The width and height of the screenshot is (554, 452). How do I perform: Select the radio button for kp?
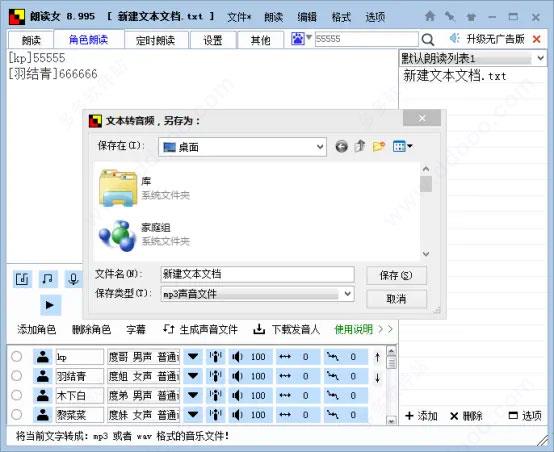click(x=16, y=357)
